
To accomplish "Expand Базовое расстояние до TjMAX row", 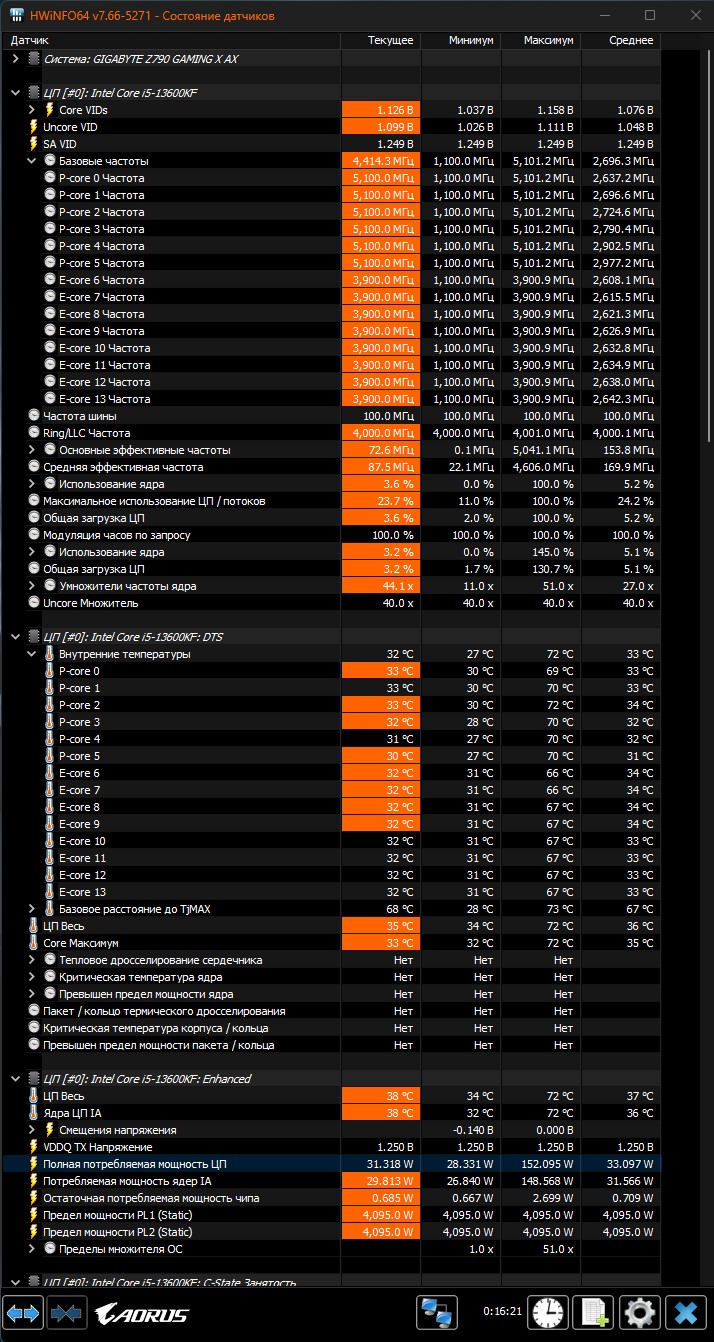I will [x=31, y=909].
